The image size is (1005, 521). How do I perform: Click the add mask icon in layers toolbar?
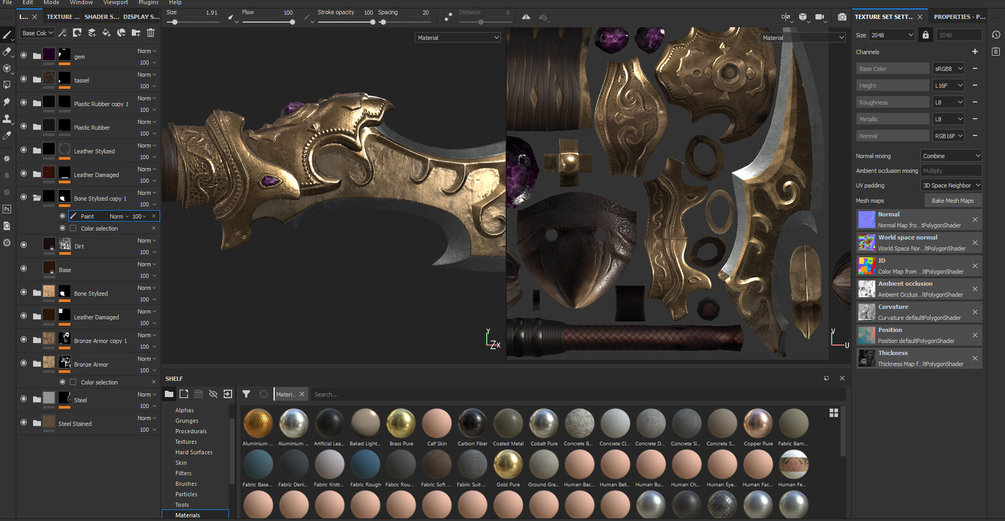pos(77,33)
